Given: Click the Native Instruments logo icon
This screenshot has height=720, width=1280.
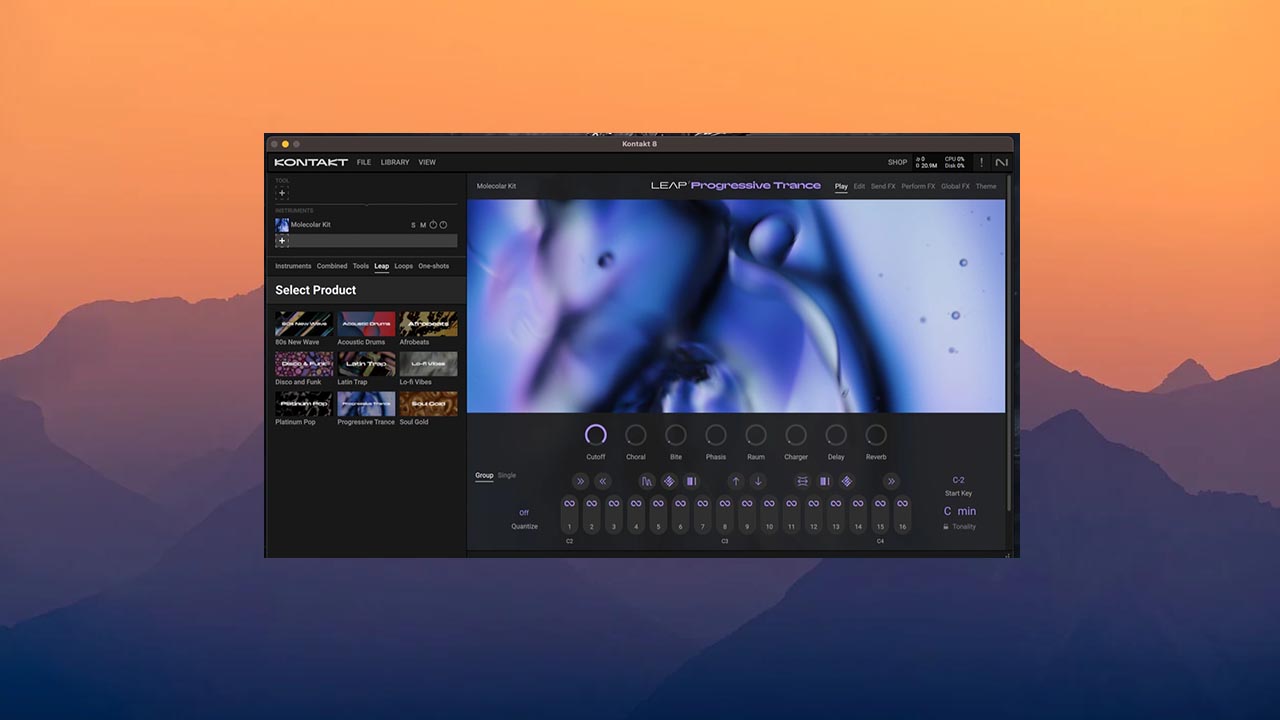Looking at the screenshot, I should 1001,162.
